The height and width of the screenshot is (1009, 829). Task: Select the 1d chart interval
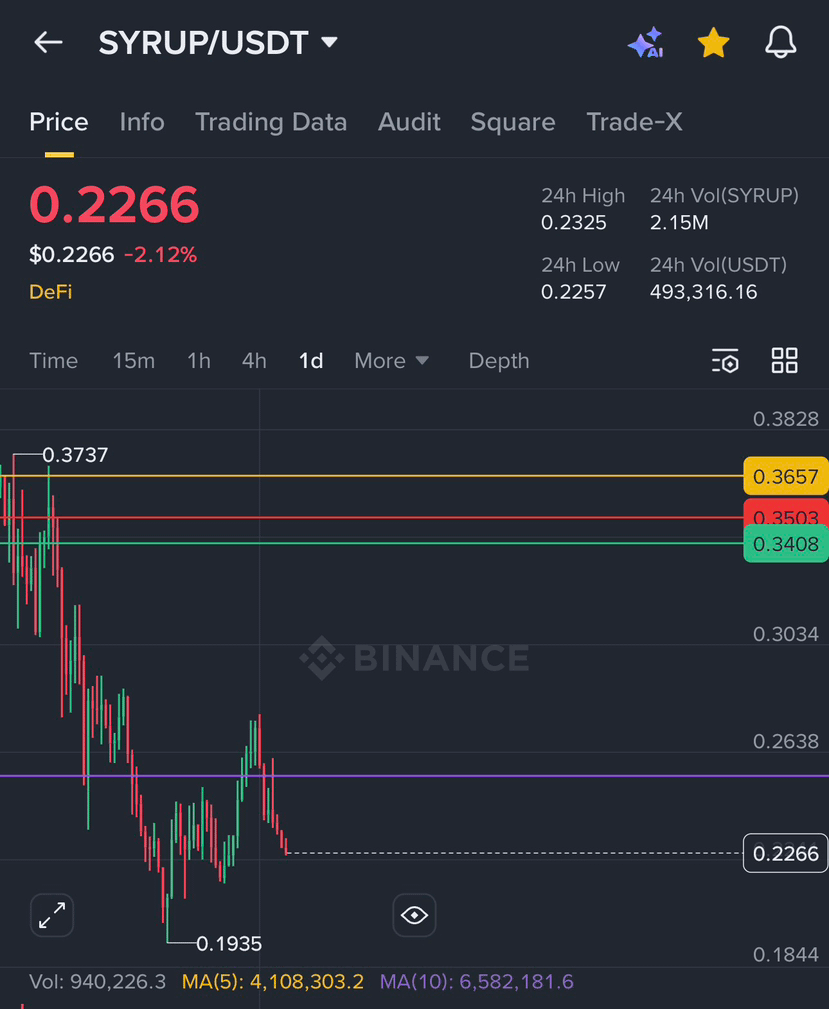click(x=311, y=361)
